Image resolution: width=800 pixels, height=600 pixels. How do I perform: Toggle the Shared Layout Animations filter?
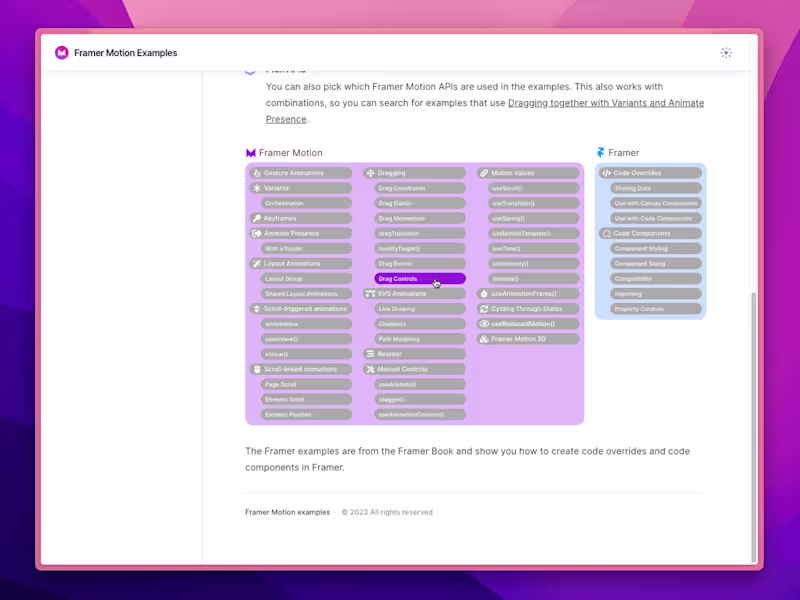tap(306, 293)
